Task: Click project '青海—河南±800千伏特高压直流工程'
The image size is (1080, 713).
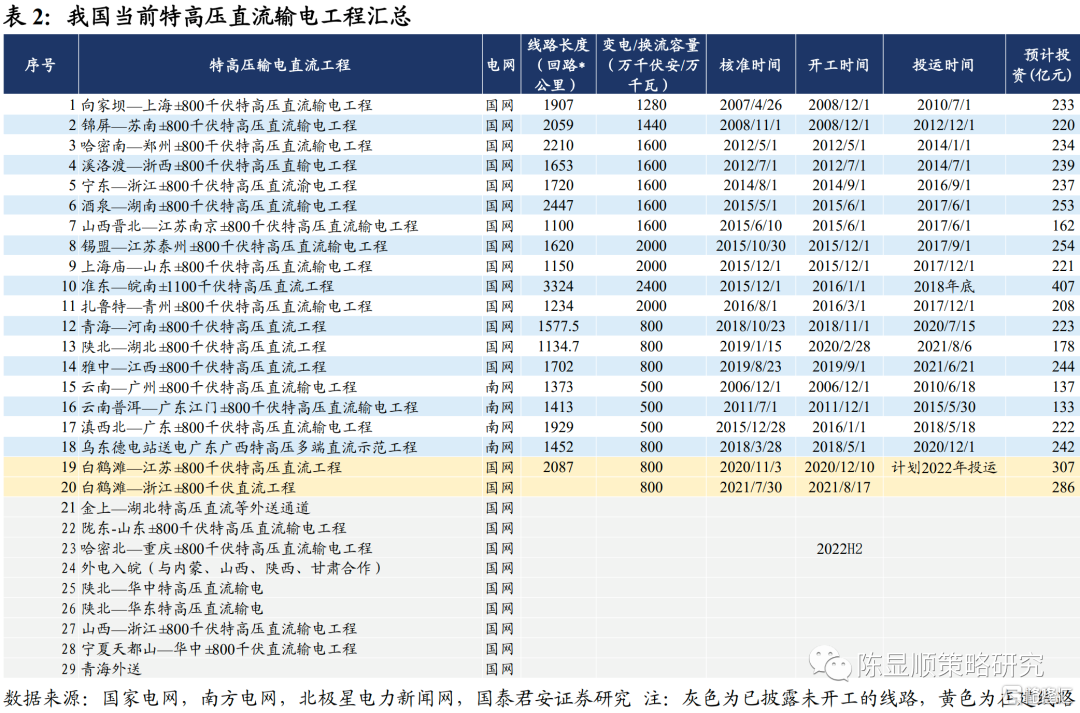Action: coord(204,327)
